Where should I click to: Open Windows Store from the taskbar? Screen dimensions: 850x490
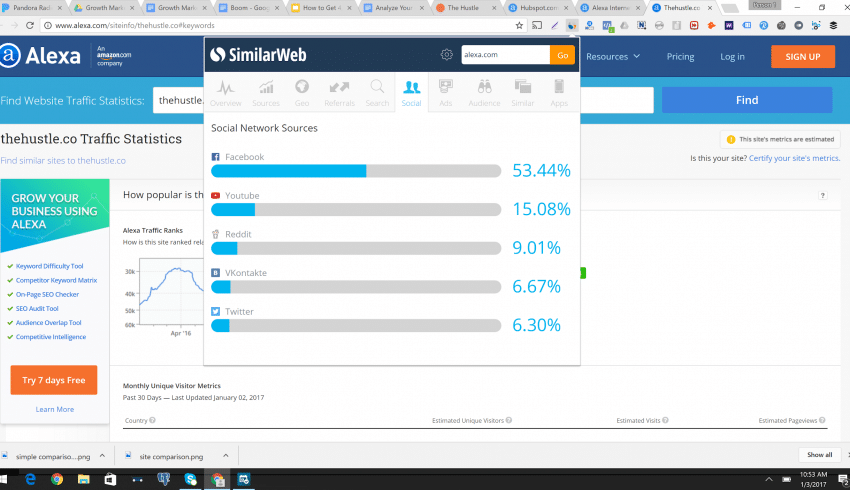(x=110, y=479)
